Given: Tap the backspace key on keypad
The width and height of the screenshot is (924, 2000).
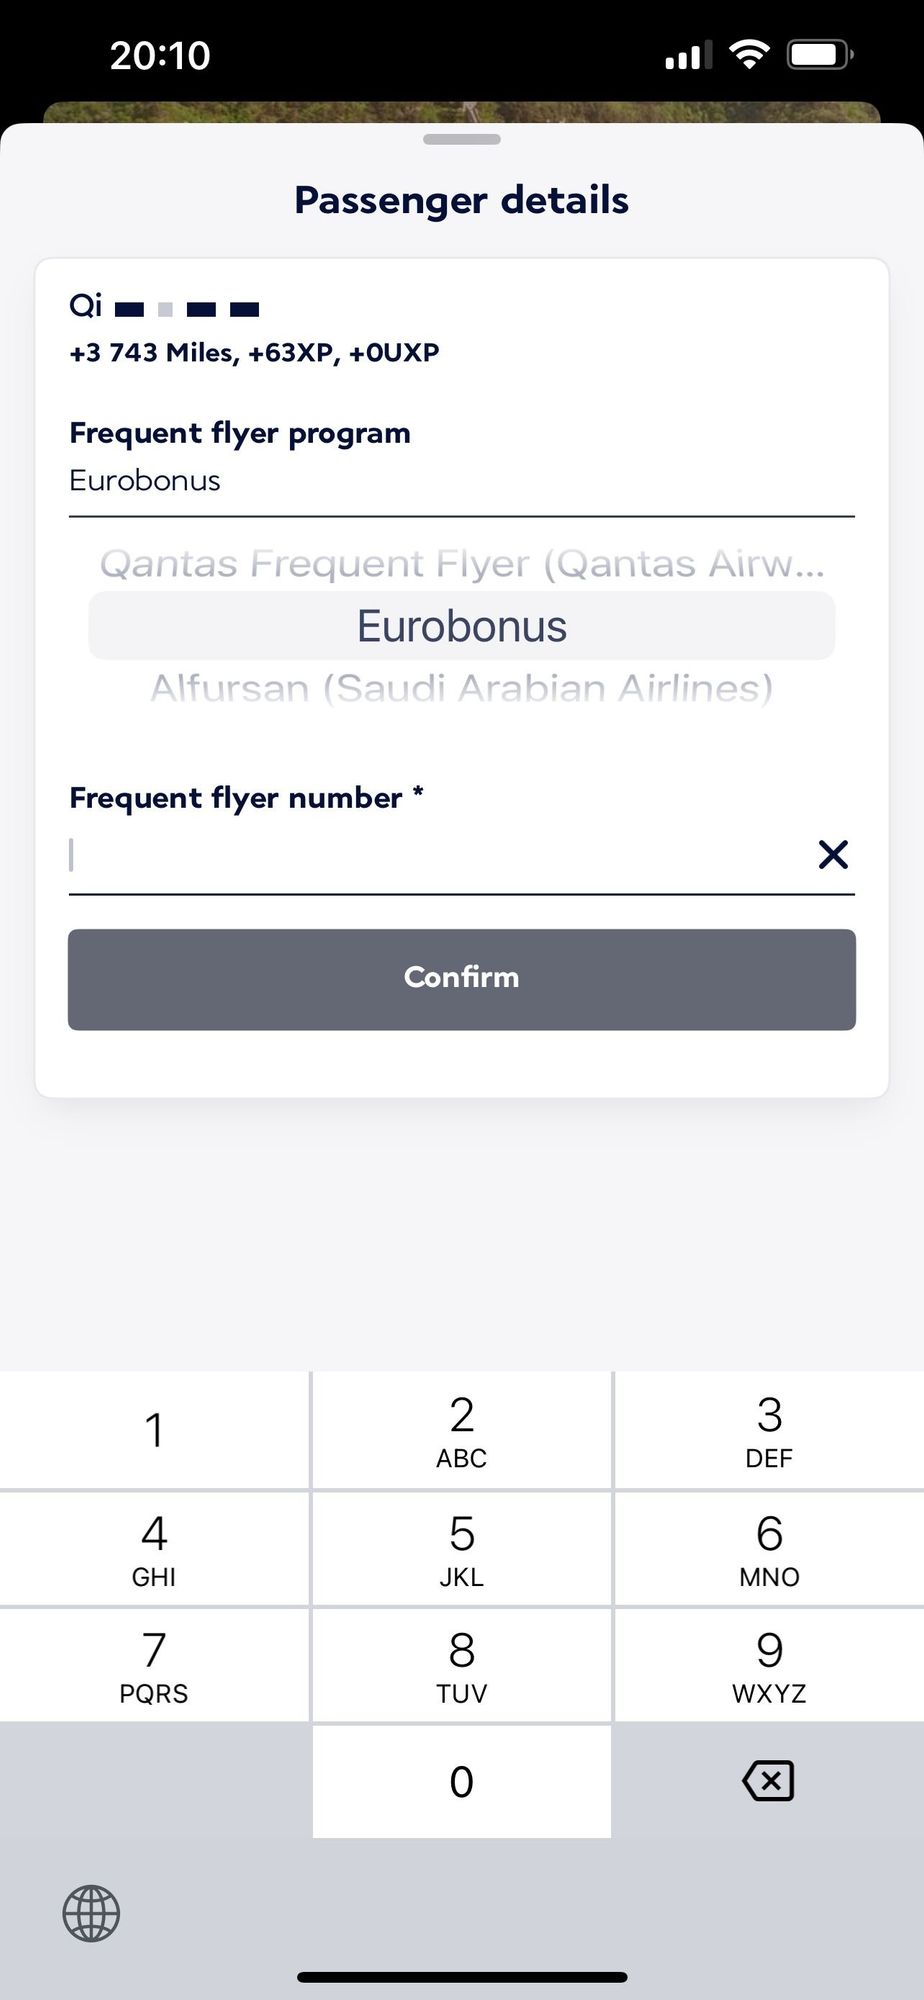Looking at the screenshot, I should (x=768, y=1781).
